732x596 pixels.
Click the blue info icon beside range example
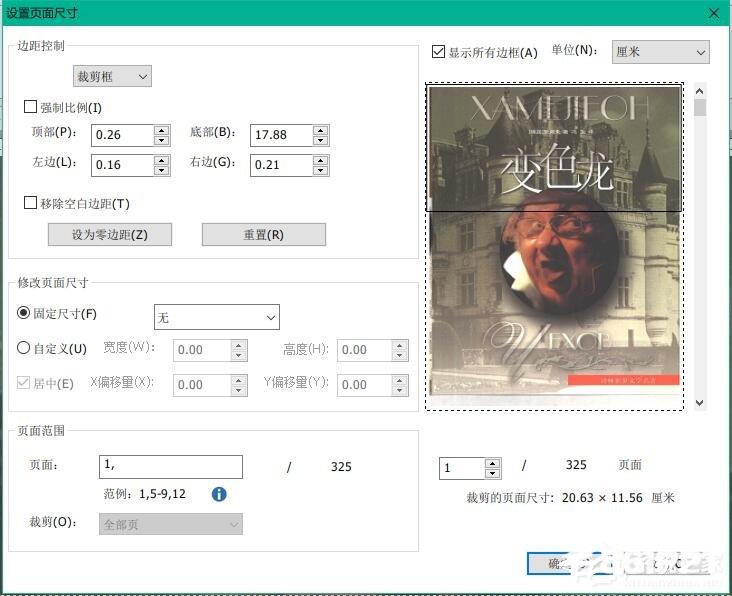point(219,494)
